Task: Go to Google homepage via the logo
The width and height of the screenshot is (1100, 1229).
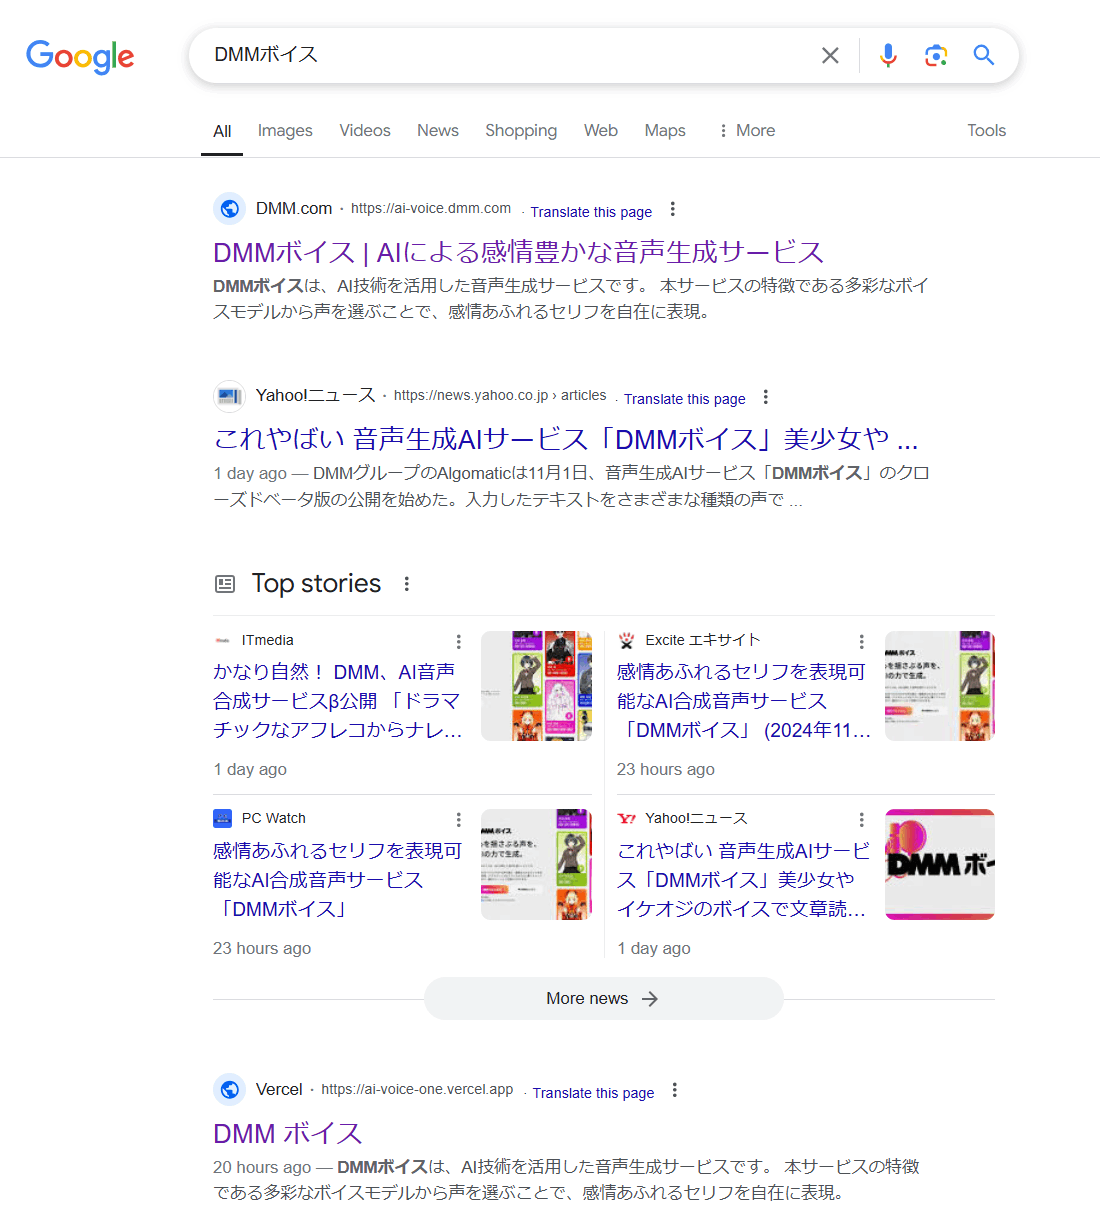Action: tap(80, 57)
